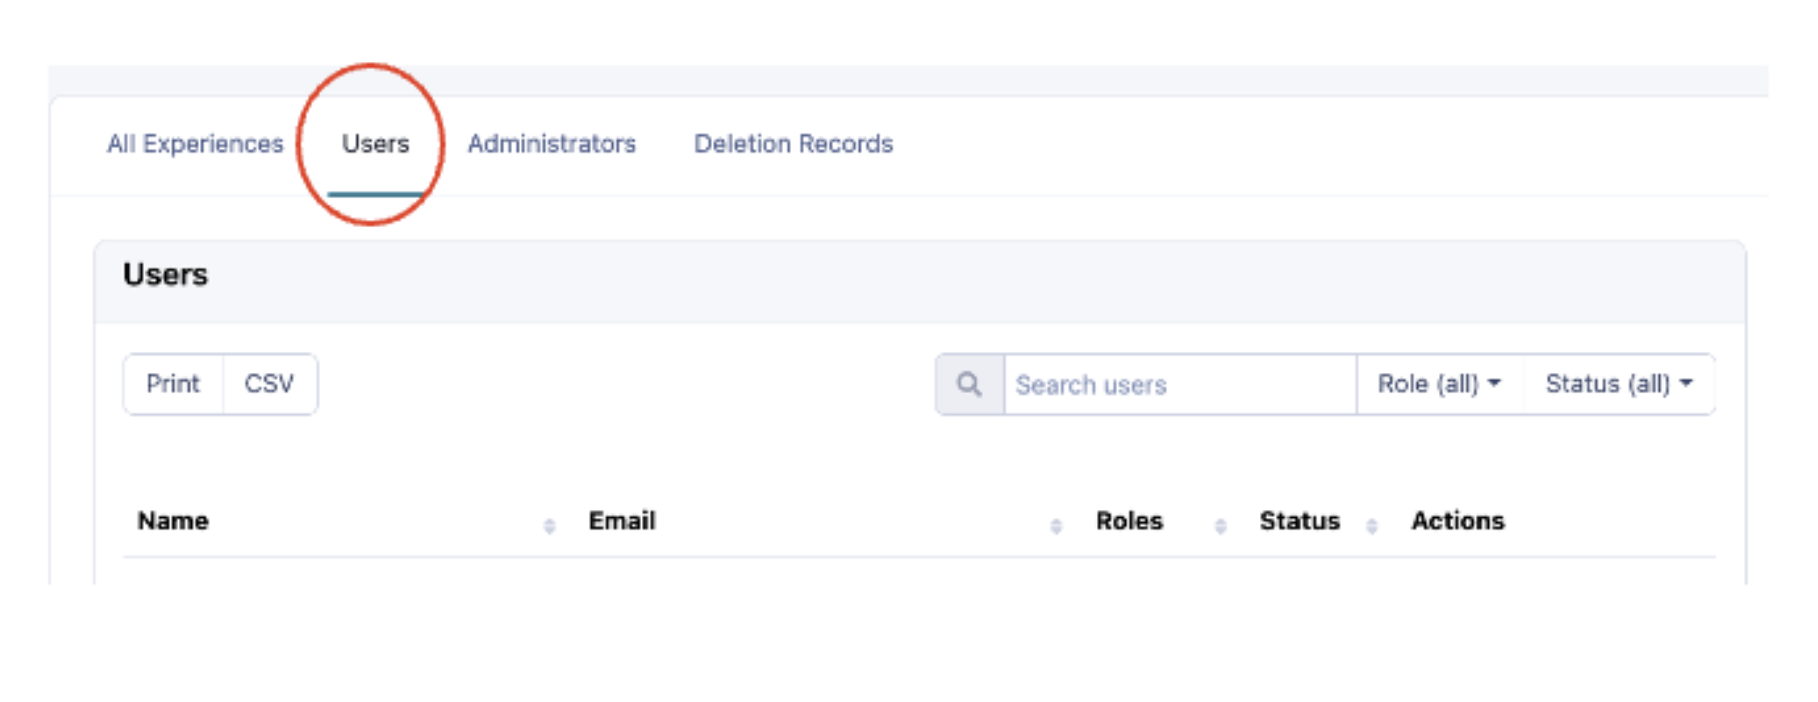
Task: Export the users list as CSV
Action: [269, 384]
